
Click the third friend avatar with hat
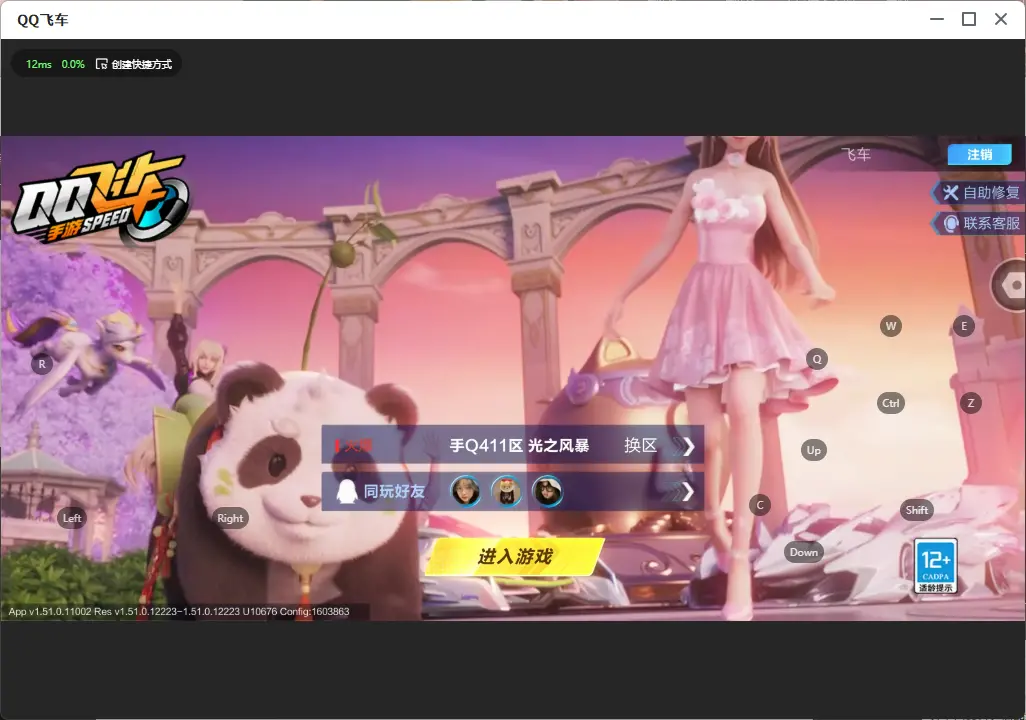[x=547, y=491]
